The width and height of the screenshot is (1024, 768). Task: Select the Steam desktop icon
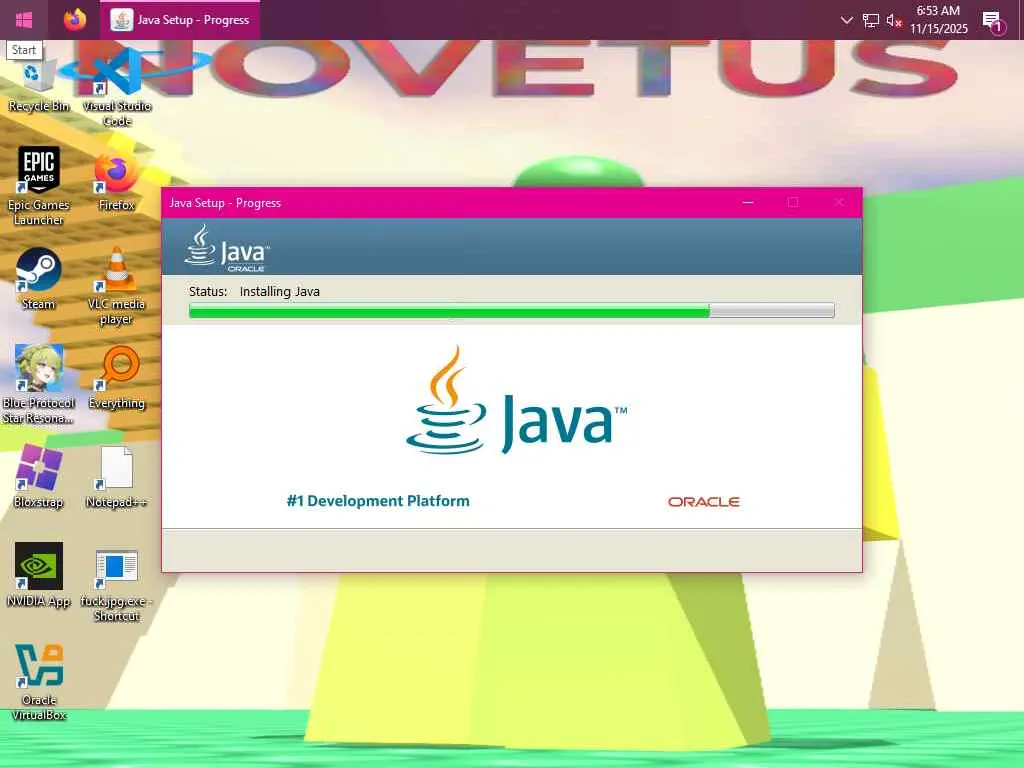(39, 280)
